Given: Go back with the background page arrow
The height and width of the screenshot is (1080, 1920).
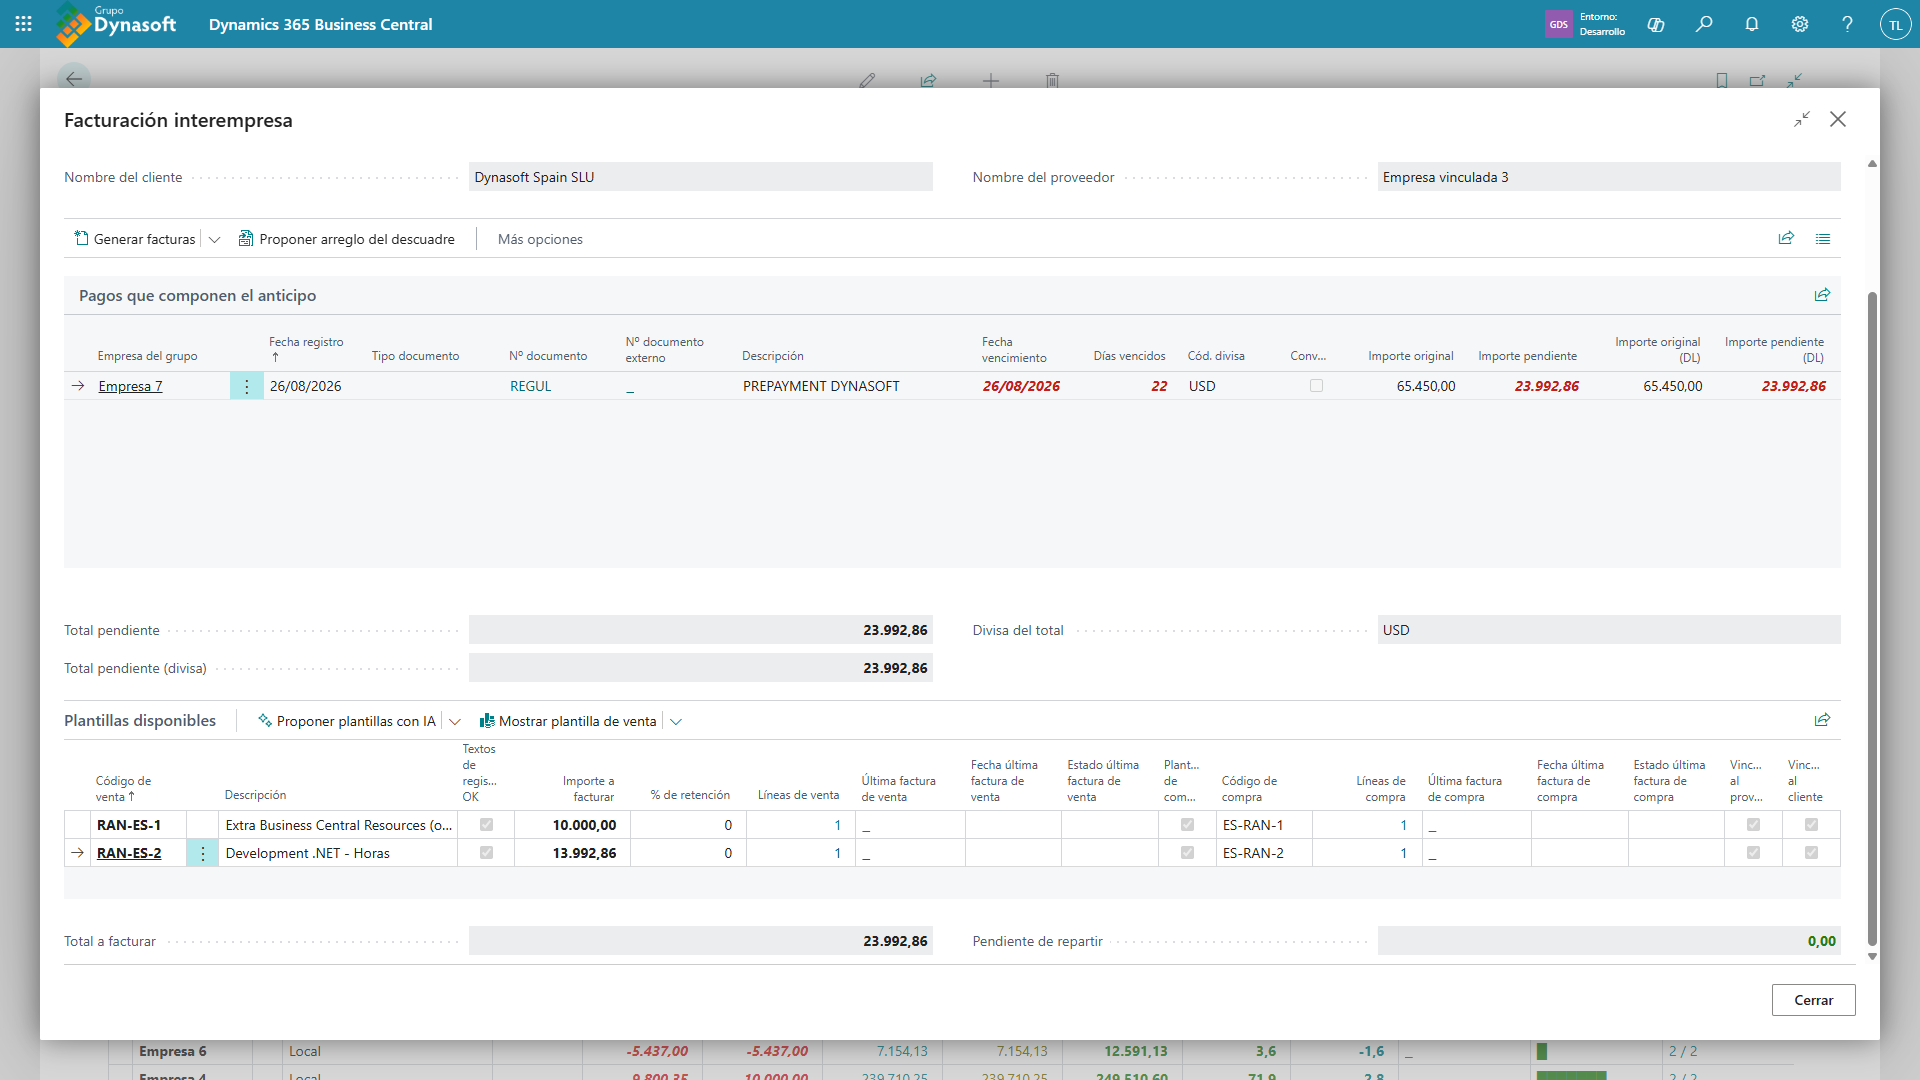Looking at the screenshot, I should (x=74, y=79).
